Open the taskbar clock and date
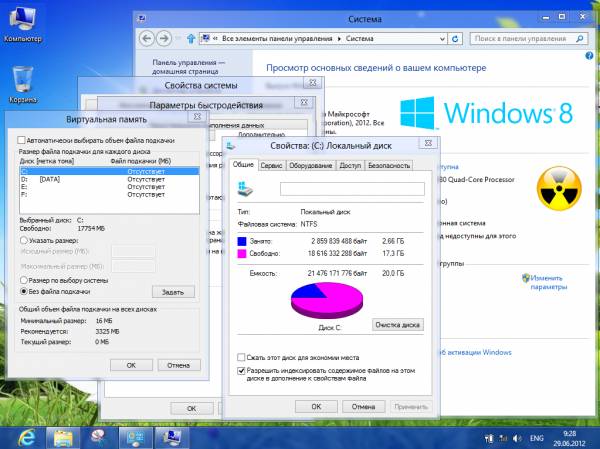 569,439
